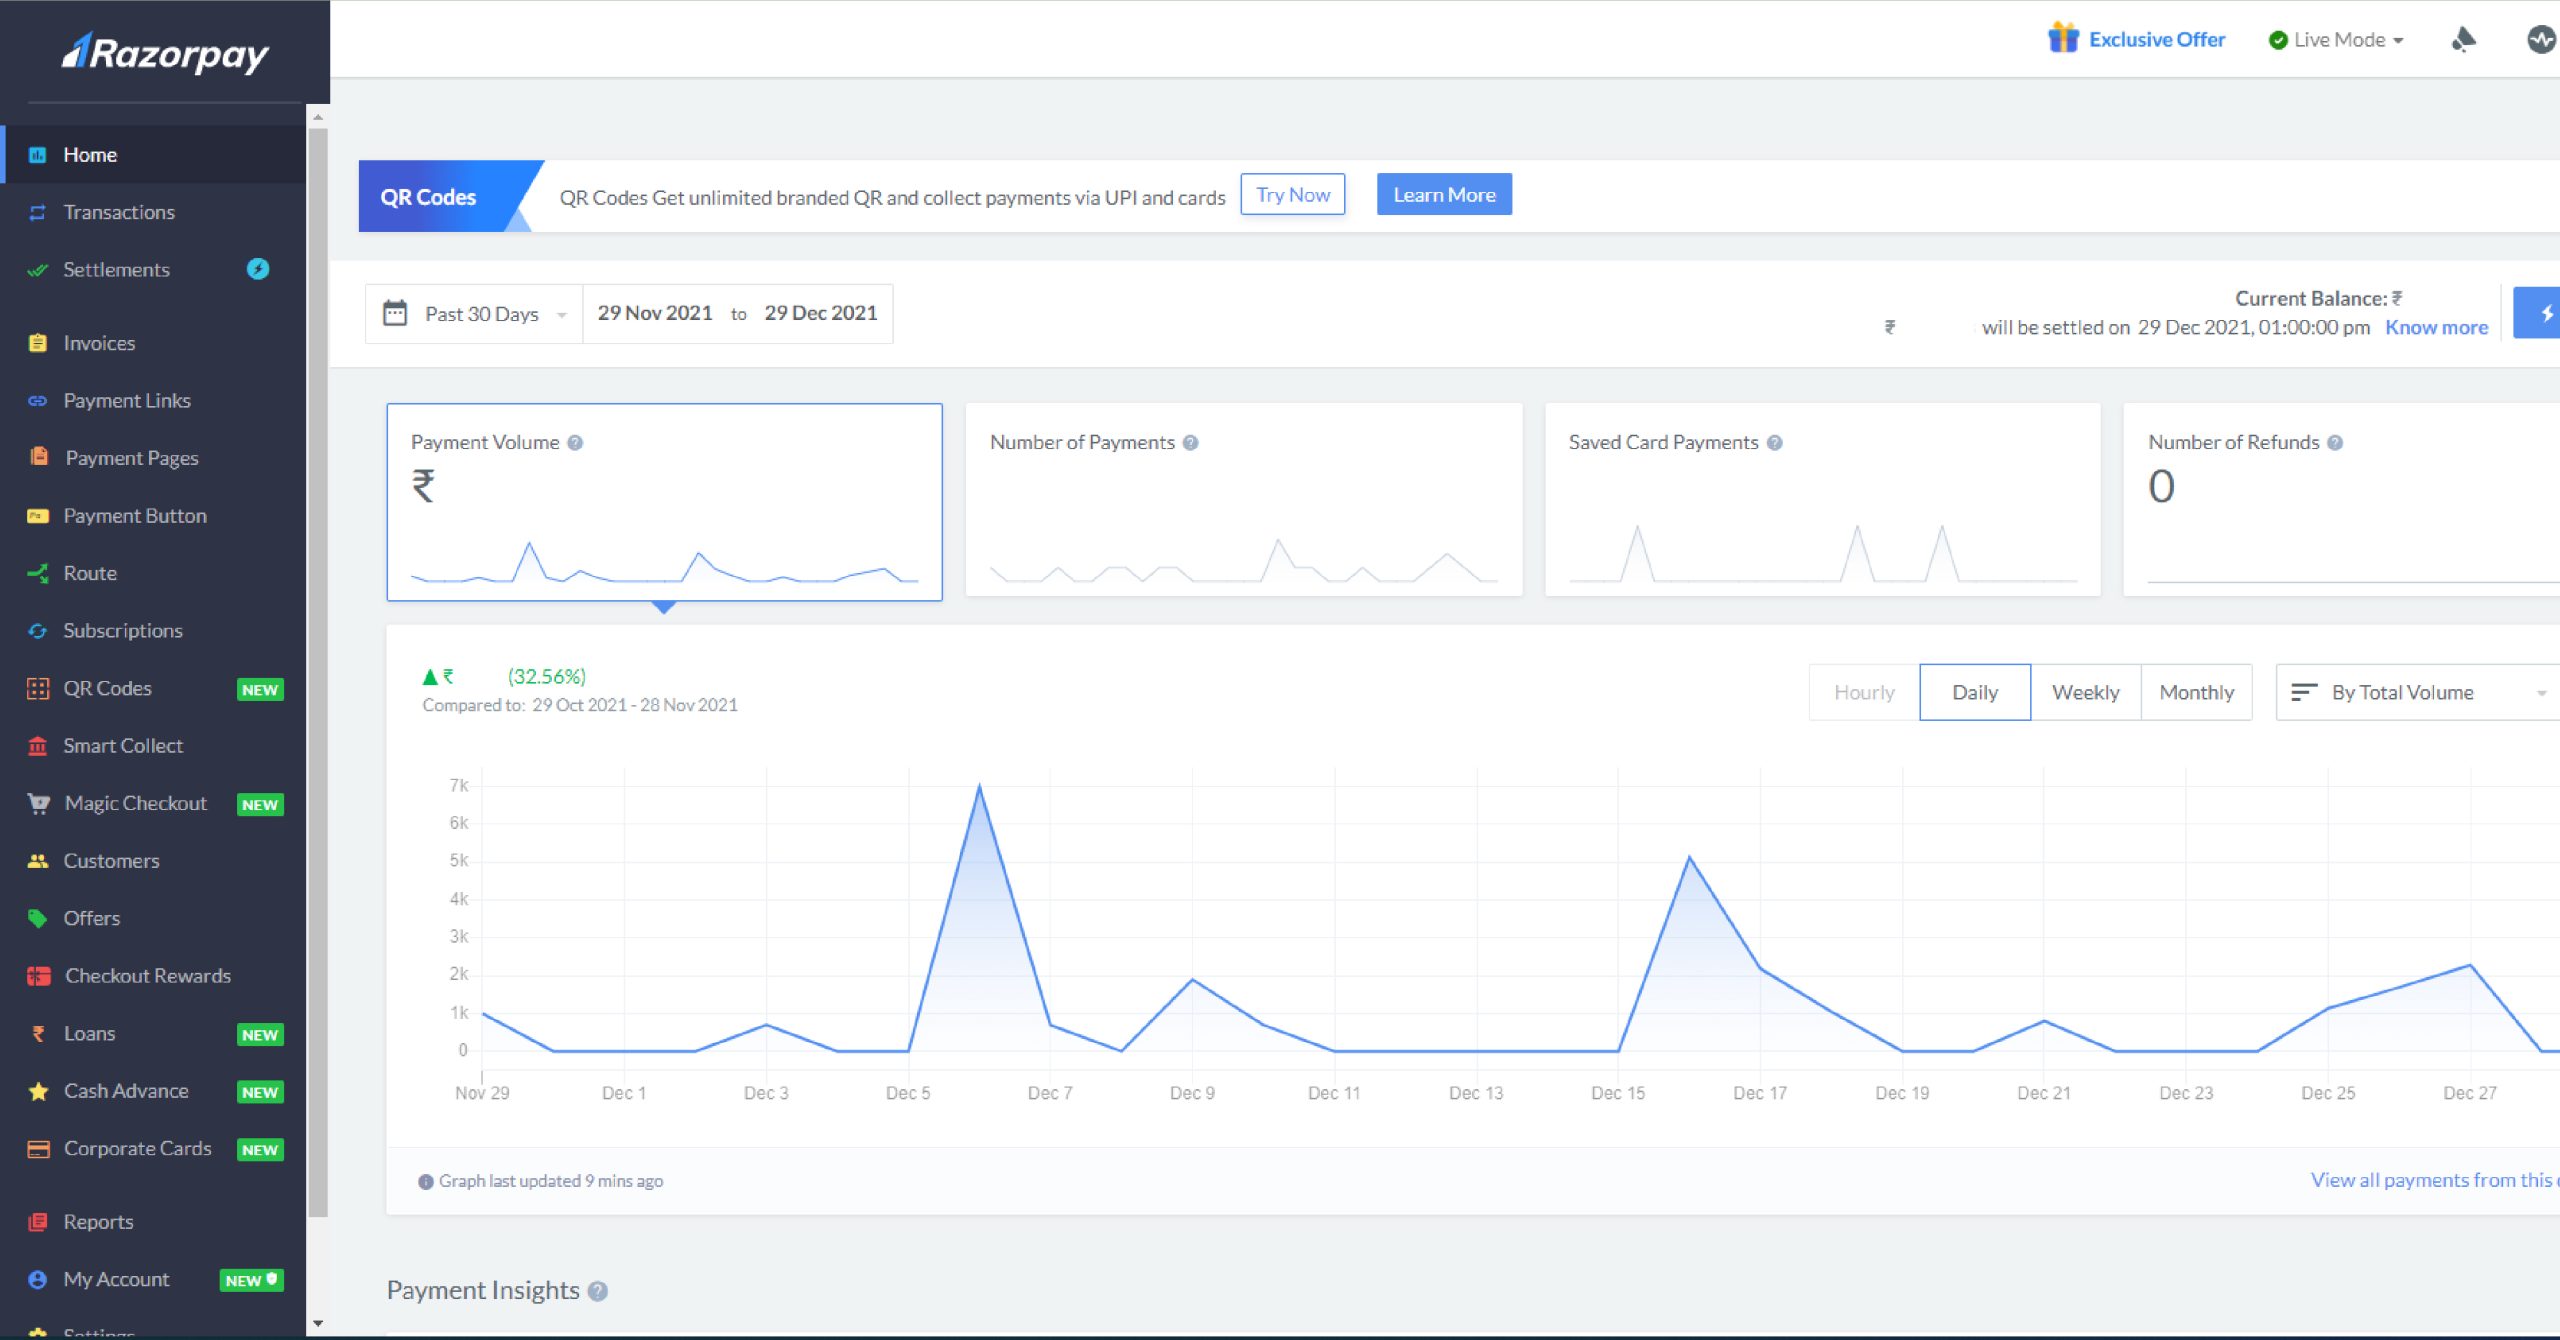This screenshot has width=2560, height=1340.
Task: Open the Smart Collect section
Action: (x=153, y=746)
